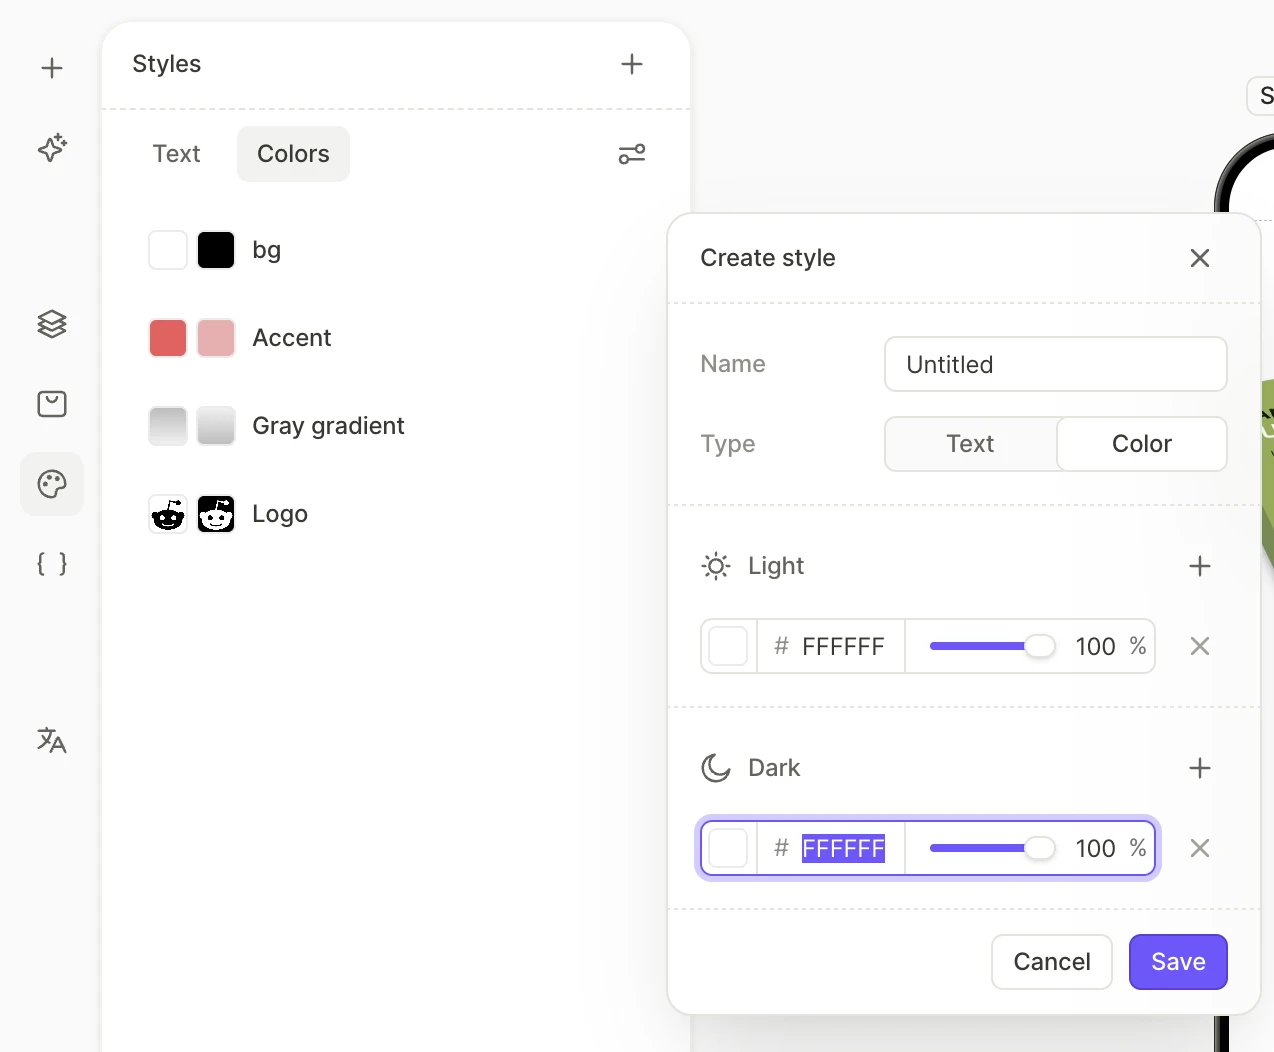The image size is (1274, 1052).
Task: Open the style filter settings icon
Action: pos(632,154)
